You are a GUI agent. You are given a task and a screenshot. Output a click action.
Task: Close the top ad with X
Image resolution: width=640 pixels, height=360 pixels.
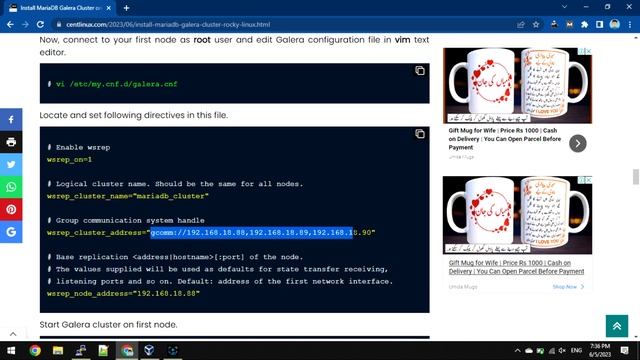tap(589, 51)
